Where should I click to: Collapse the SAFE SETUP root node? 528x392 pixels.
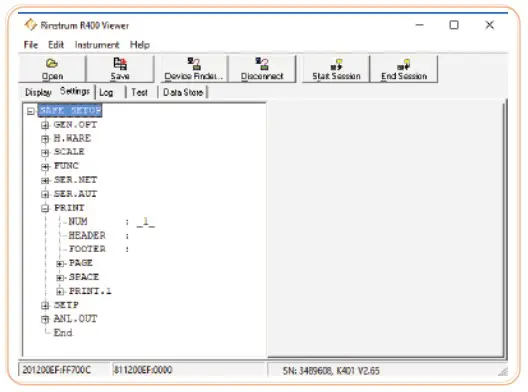coord(31,111)
